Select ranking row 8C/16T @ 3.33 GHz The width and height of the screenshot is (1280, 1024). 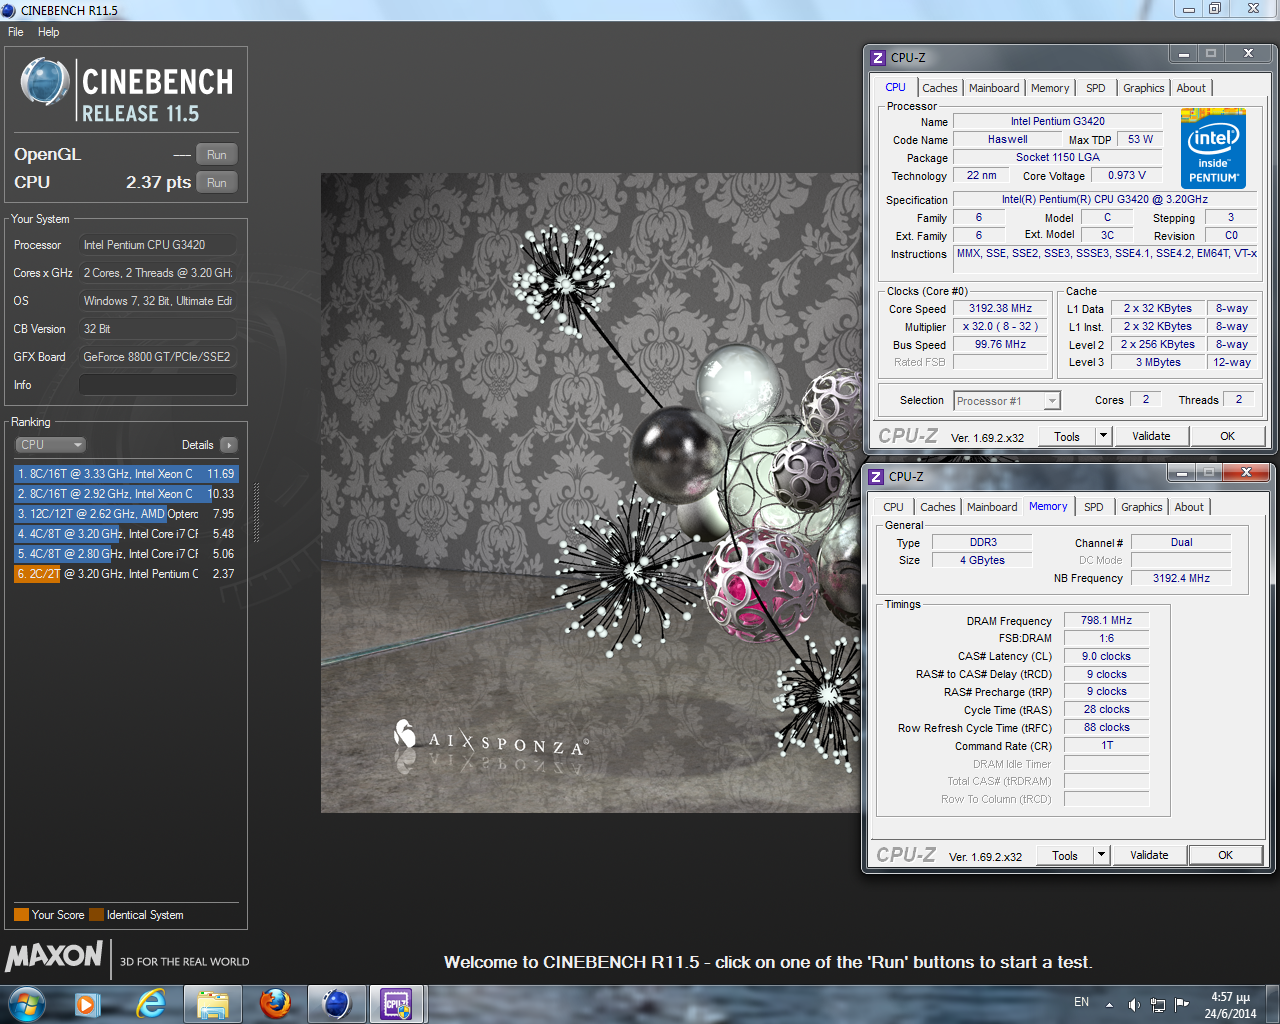(x=126, y=474)
